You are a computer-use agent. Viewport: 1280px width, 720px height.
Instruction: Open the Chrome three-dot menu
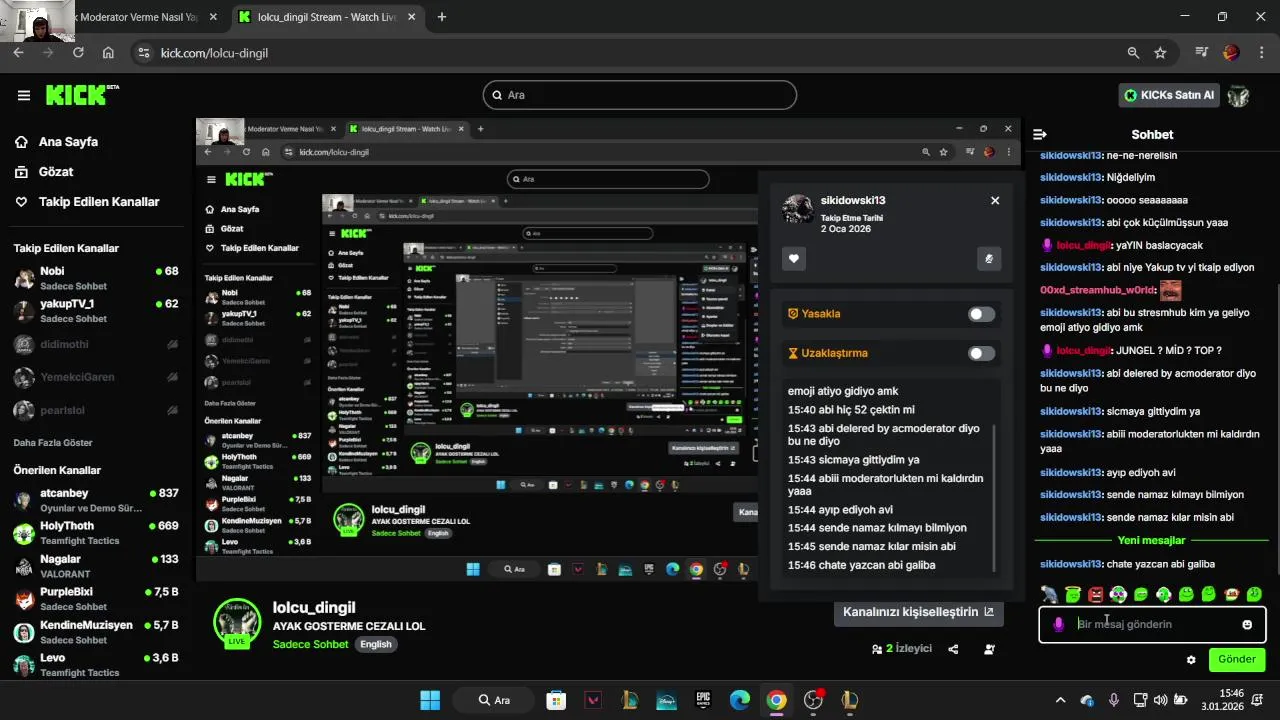point(1261,53)
